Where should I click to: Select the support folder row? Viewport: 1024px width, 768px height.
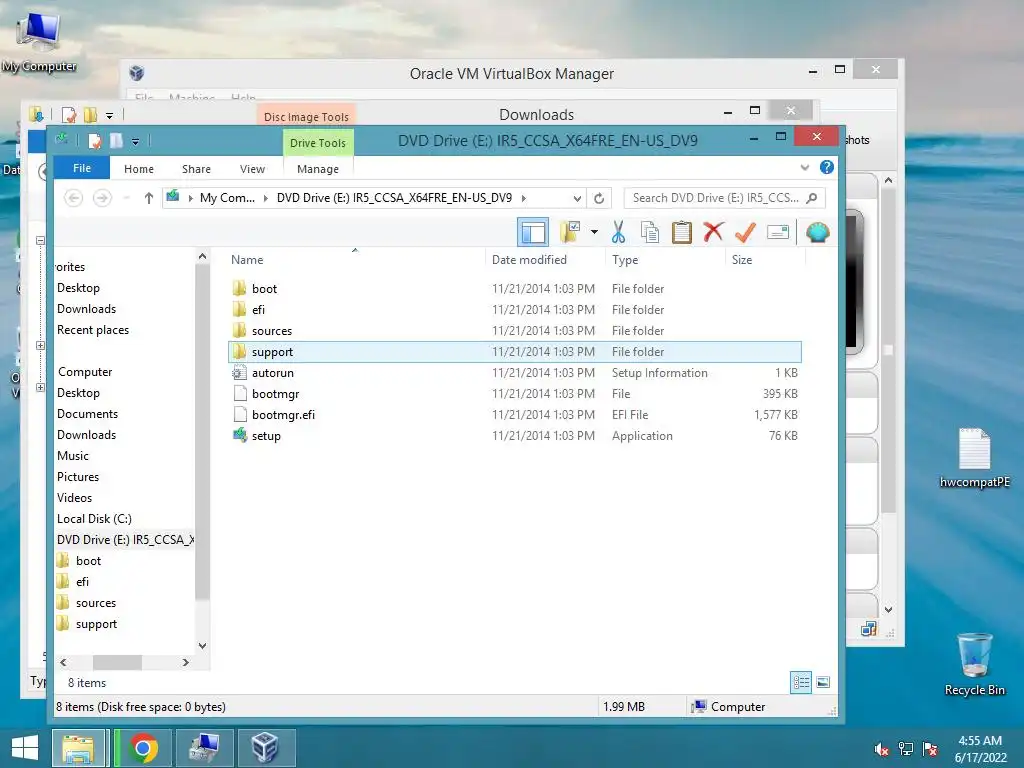click(x=515, y=351)
